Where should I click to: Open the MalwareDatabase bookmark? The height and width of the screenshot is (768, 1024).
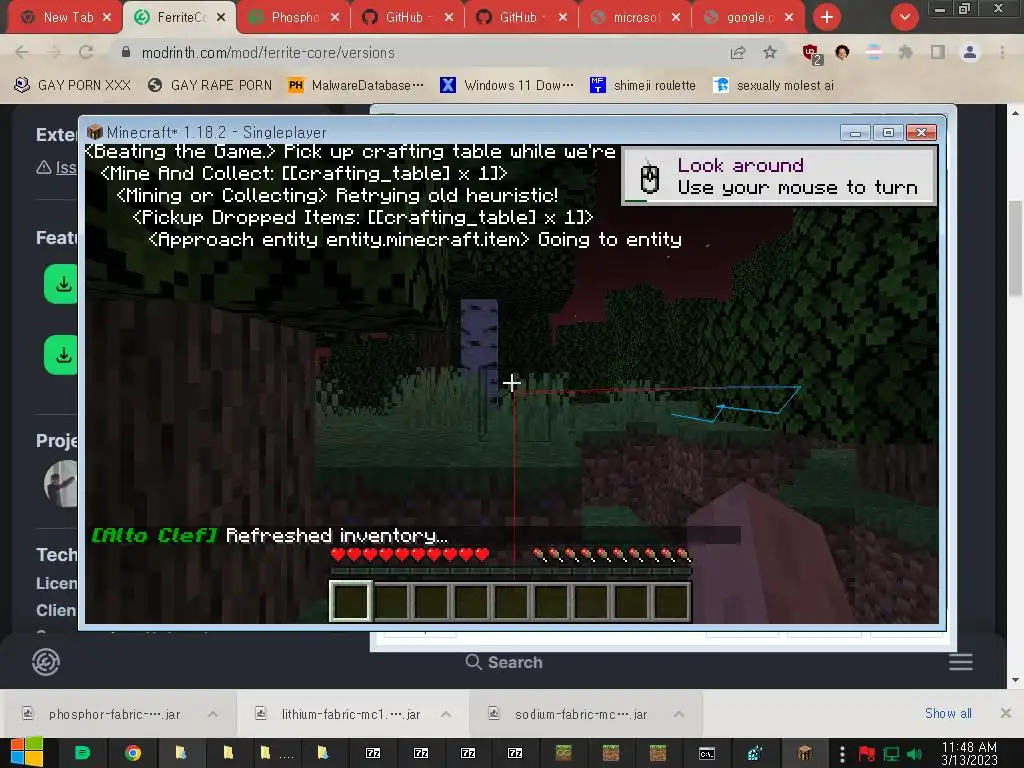(357, 85)
